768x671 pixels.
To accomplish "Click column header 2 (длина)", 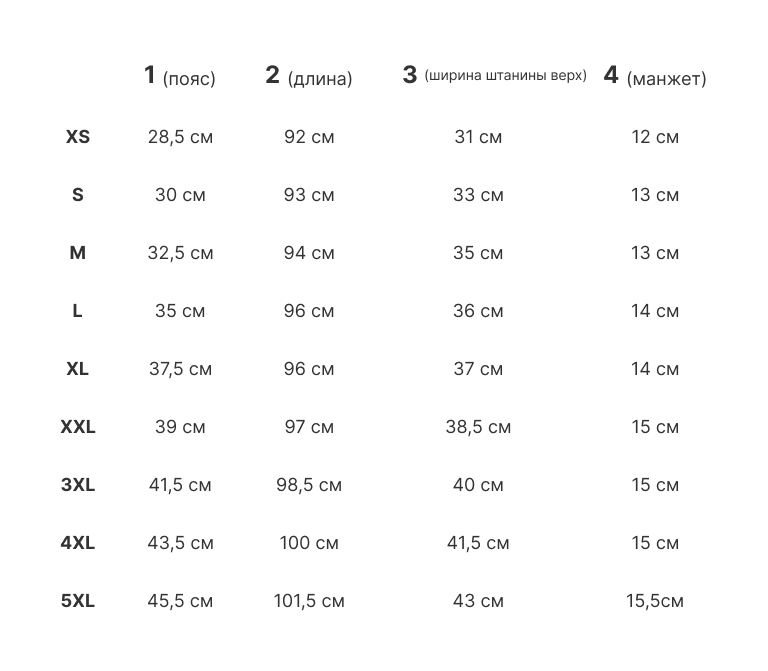I will click(309, 76).
